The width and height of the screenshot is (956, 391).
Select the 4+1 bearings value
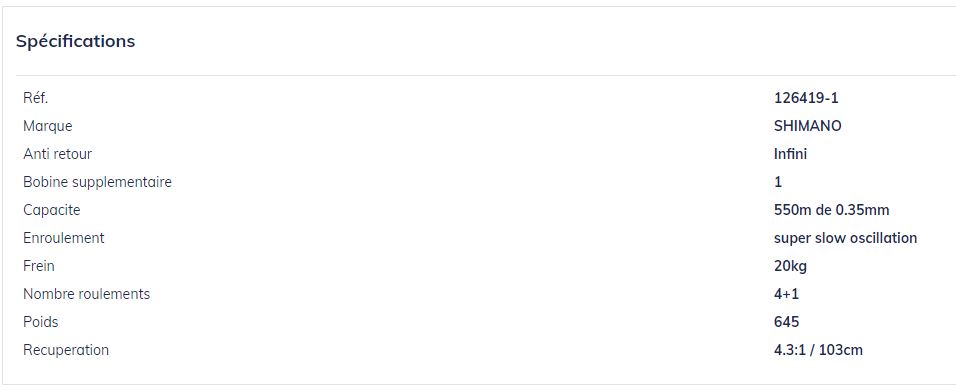click(x=787, y=294)
